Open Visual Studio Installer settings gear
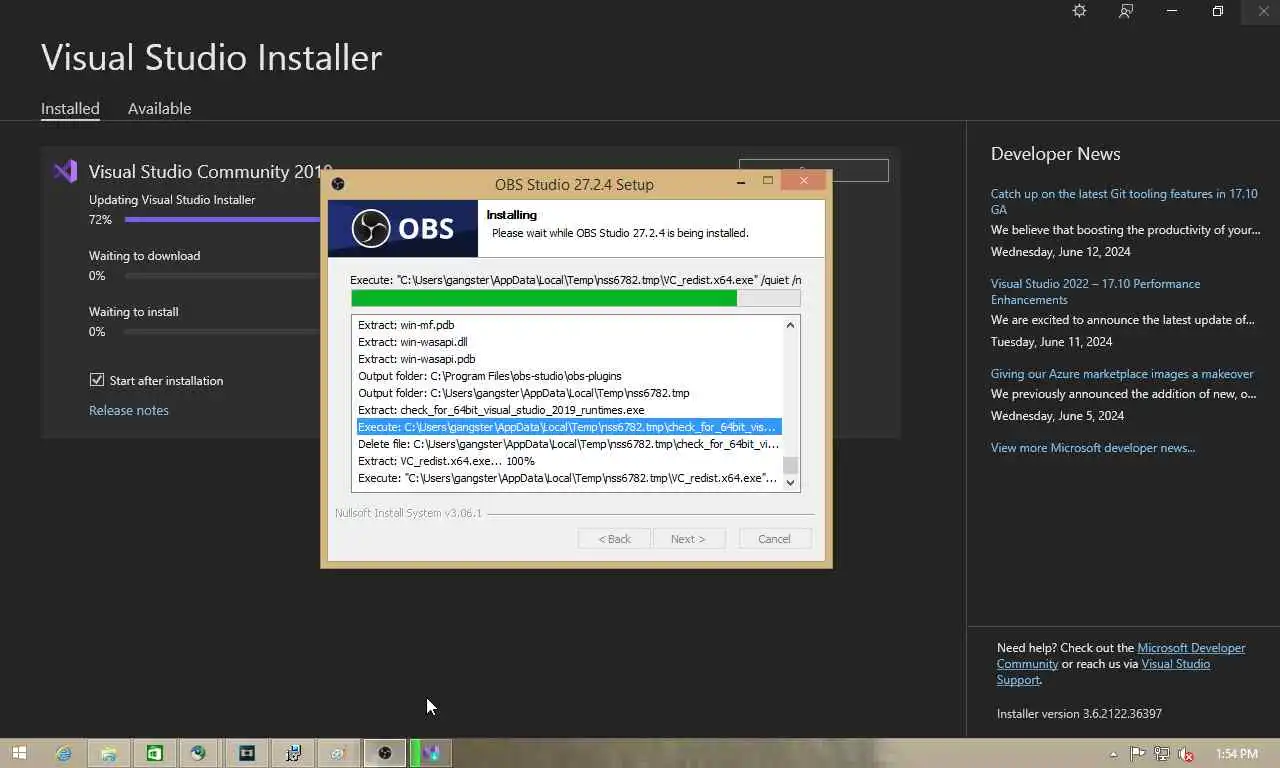Viewport: 1280px width, 768px height. point(1079,11)
